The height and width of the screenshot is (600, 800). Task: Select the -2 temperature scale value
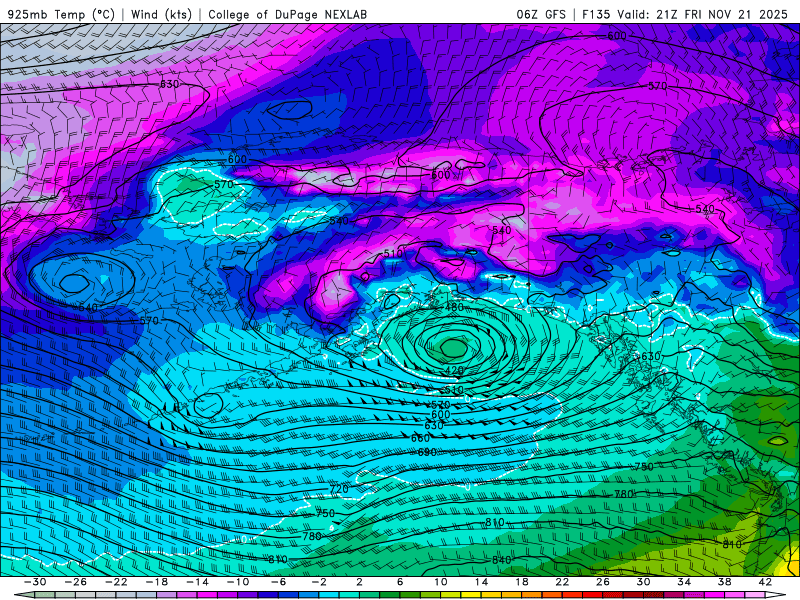point(319,582)
